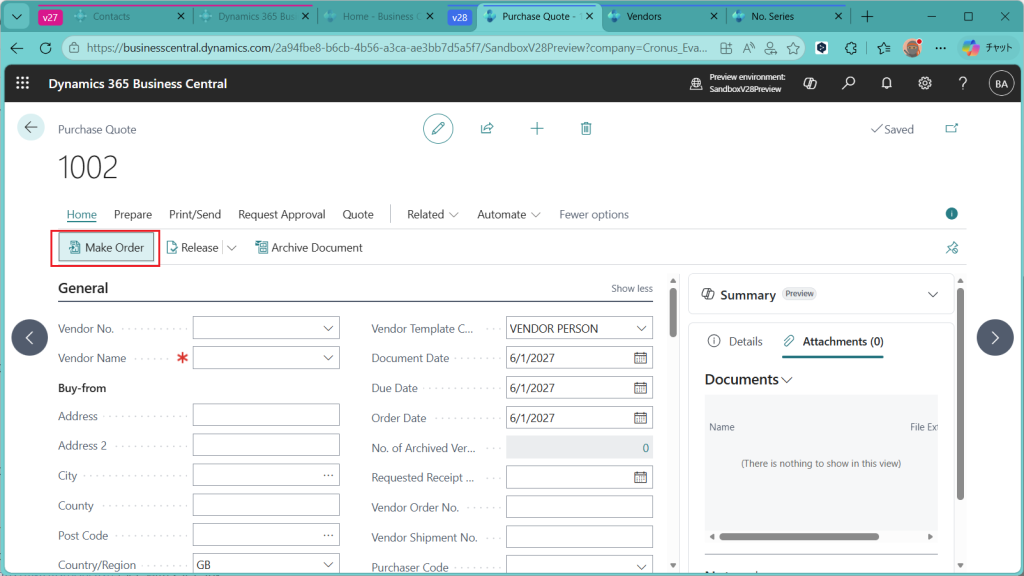The image size is (1024, 576).
Task: Click the pencil edit icon
Action: pyautogui.click(x=437, y=128)
